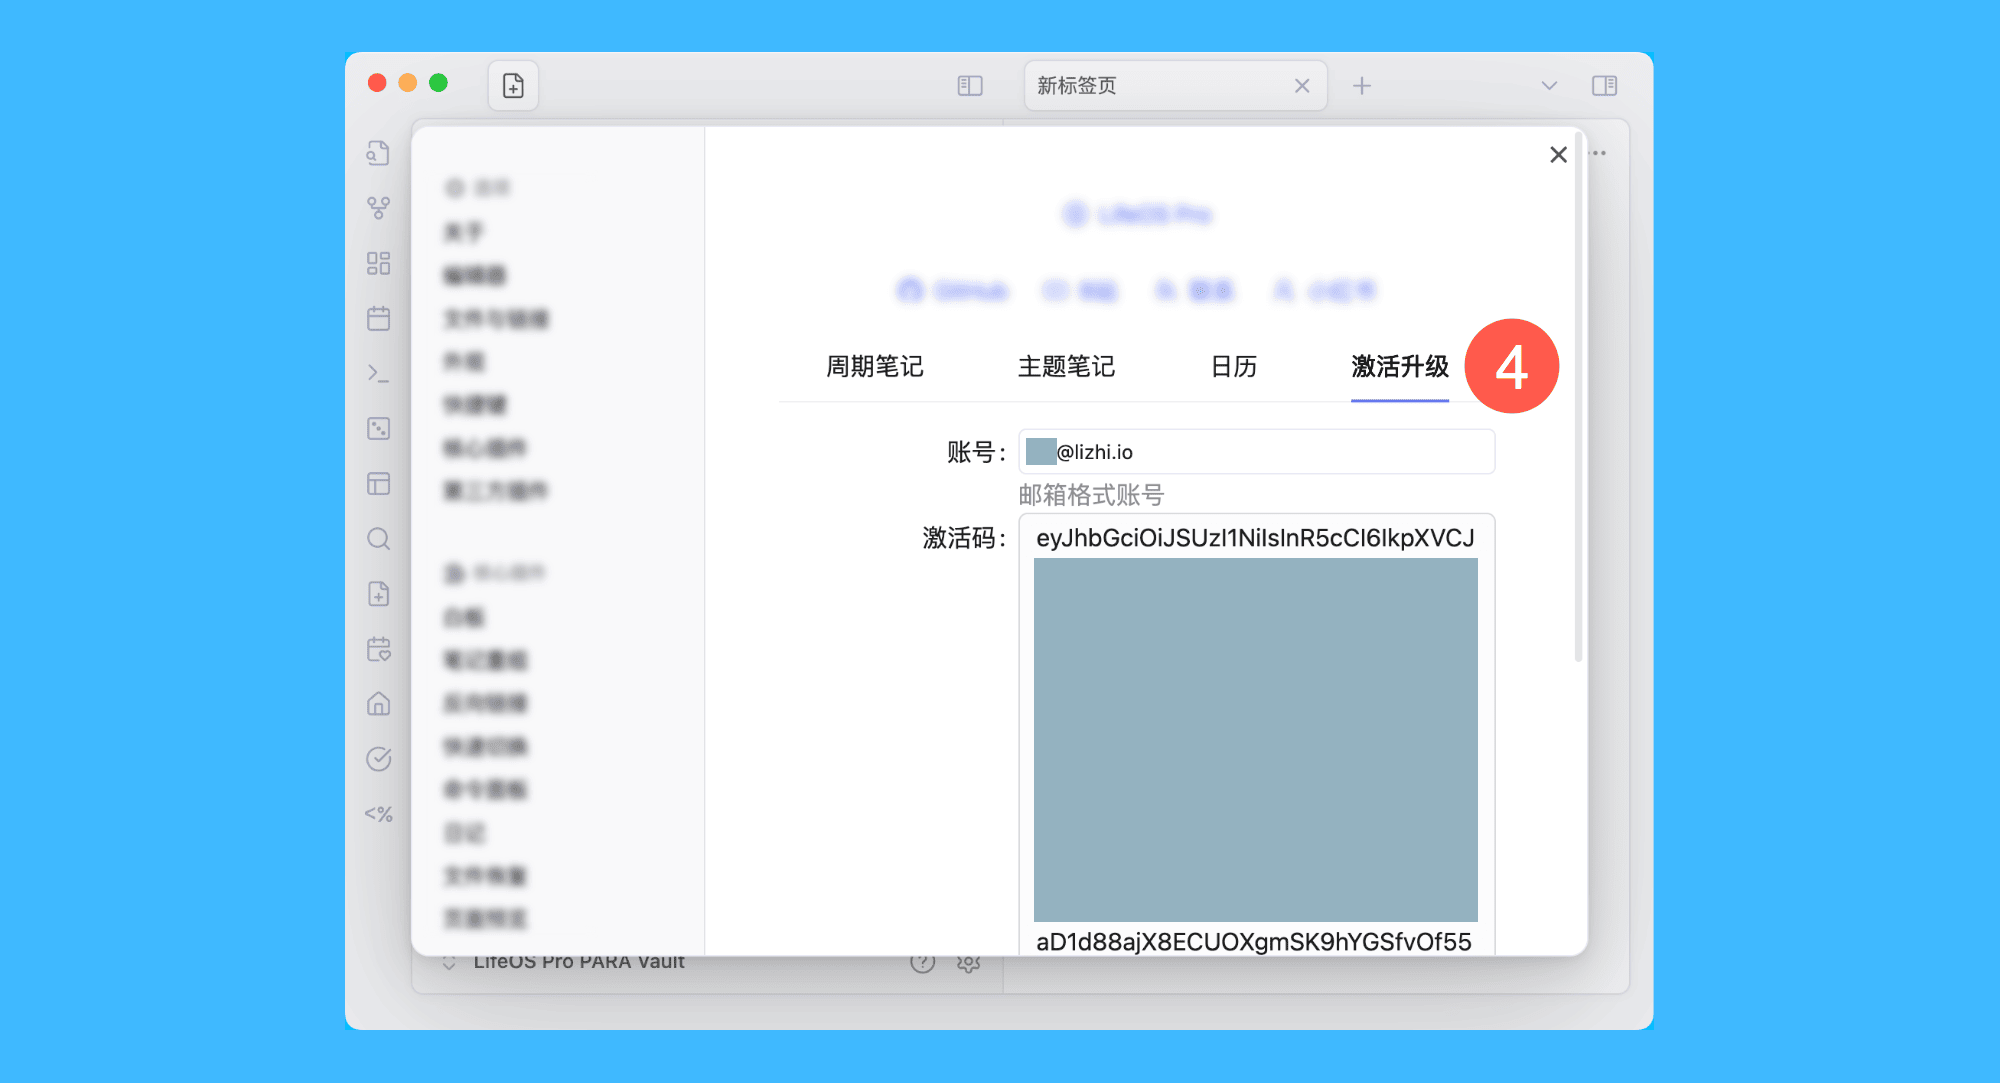Screen dimensions: 2000x1083
Task: Click the settings dialog vertical scrollbar
Action: (1579, 398)
